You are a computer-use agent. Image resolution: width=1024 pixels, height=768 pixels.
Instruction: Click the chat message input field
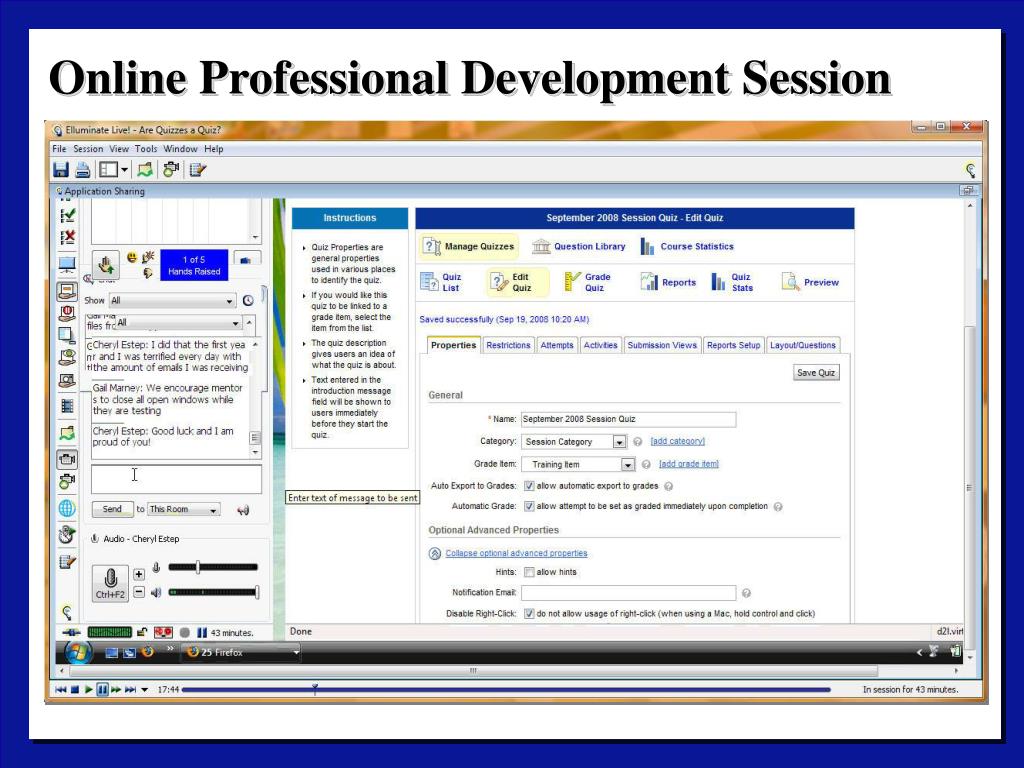point(176,478)
